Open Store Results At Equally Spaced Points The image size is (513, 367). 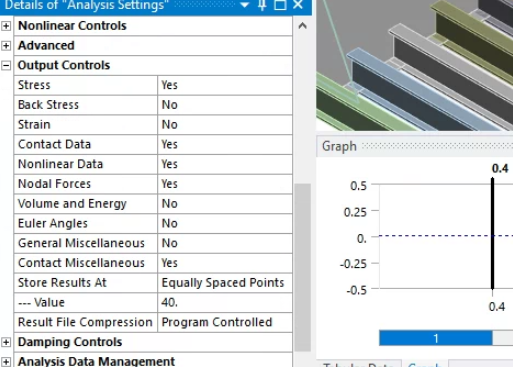tap(225, 283)
